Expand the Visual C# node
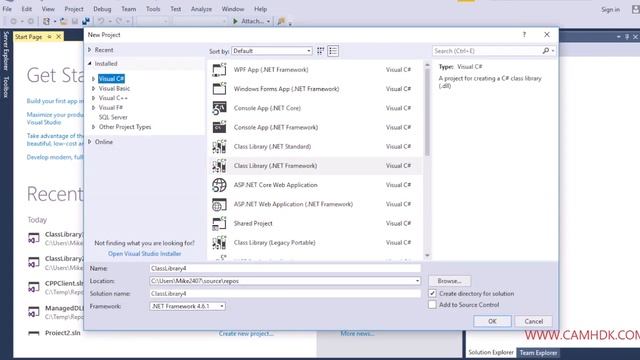The height and width of the screenshot is (360, 640). [x=93, y=79]
